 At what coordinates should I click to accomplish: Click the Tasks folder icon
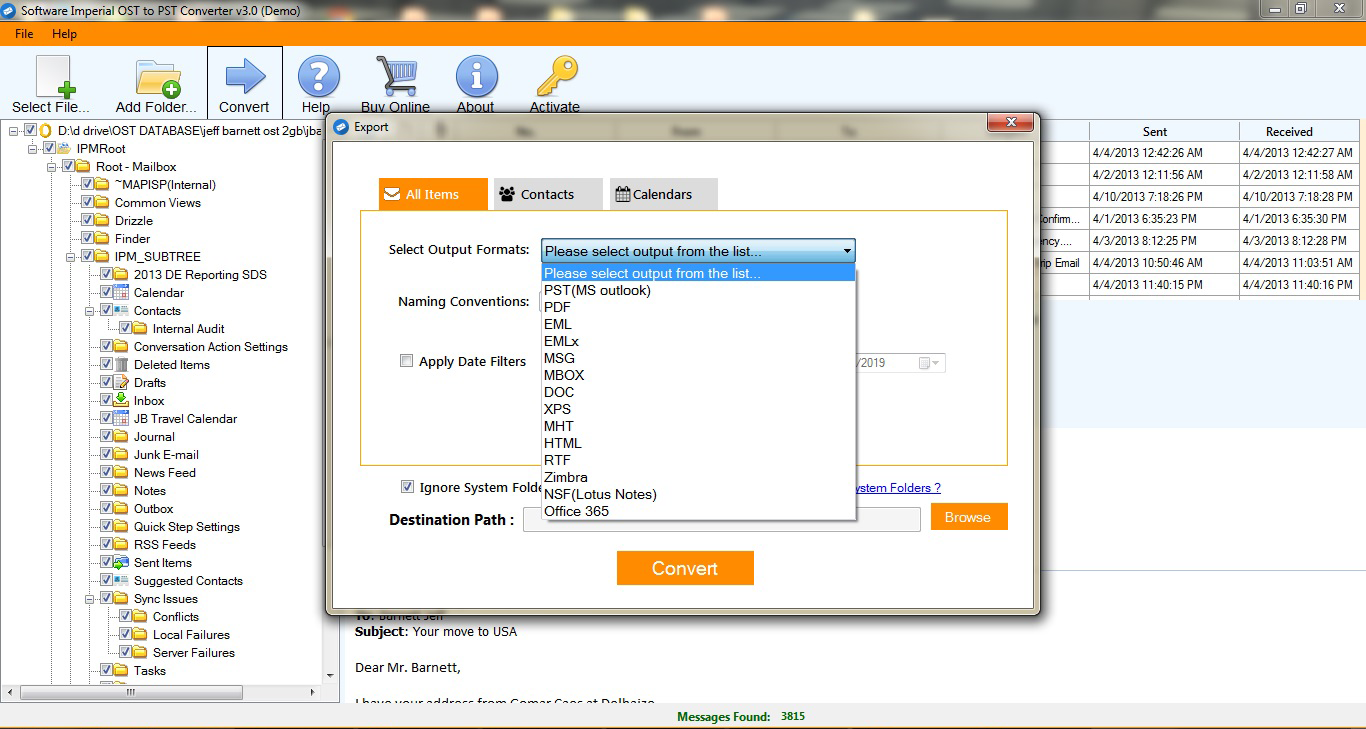tap(119, 670)
